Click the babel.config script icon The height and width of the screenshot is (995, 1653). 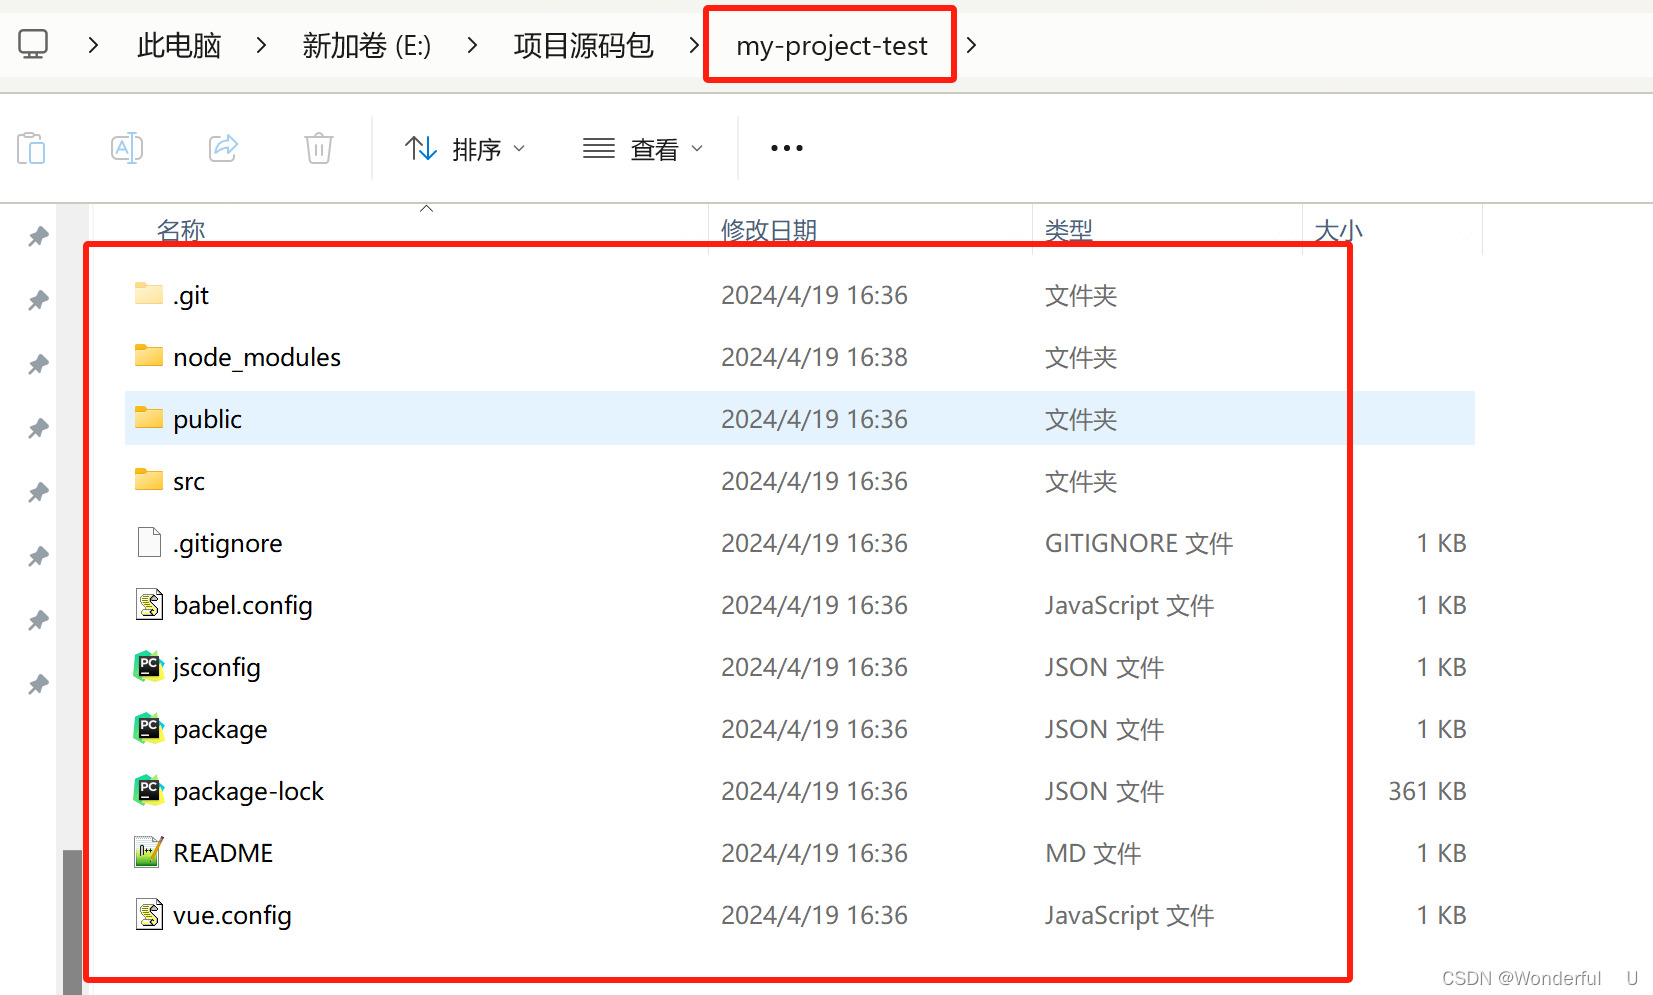149,604
